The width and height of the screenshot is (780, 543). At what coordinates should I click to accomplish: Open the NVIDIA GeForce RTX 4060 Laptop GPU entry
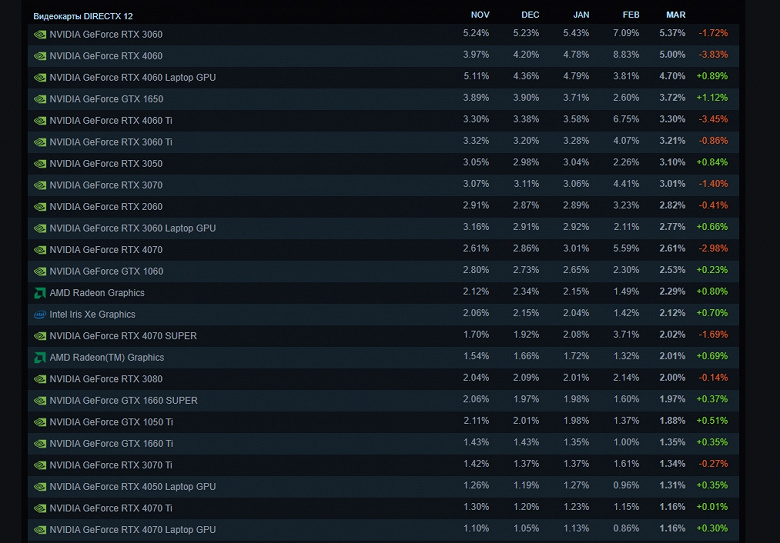(x=132, y=77)
